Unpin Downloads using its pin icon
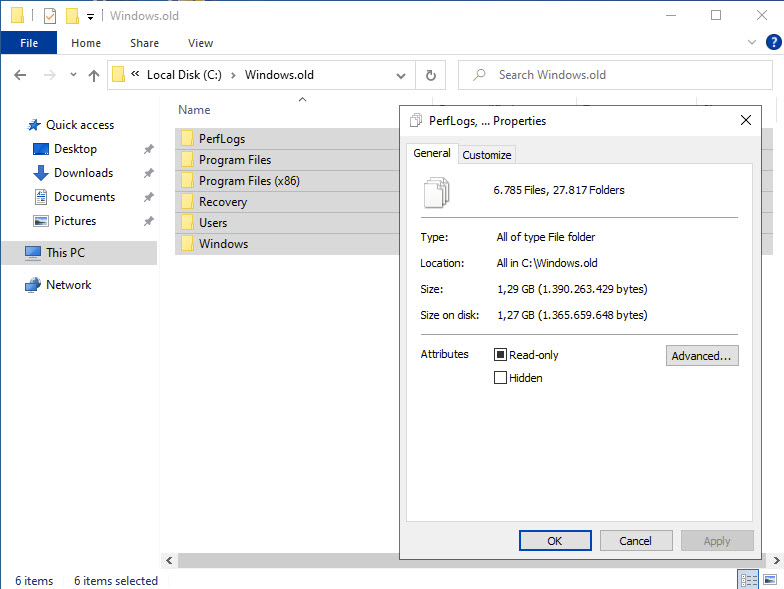Image resolution: width=784 pixels, height=589 pixels. 148,173
